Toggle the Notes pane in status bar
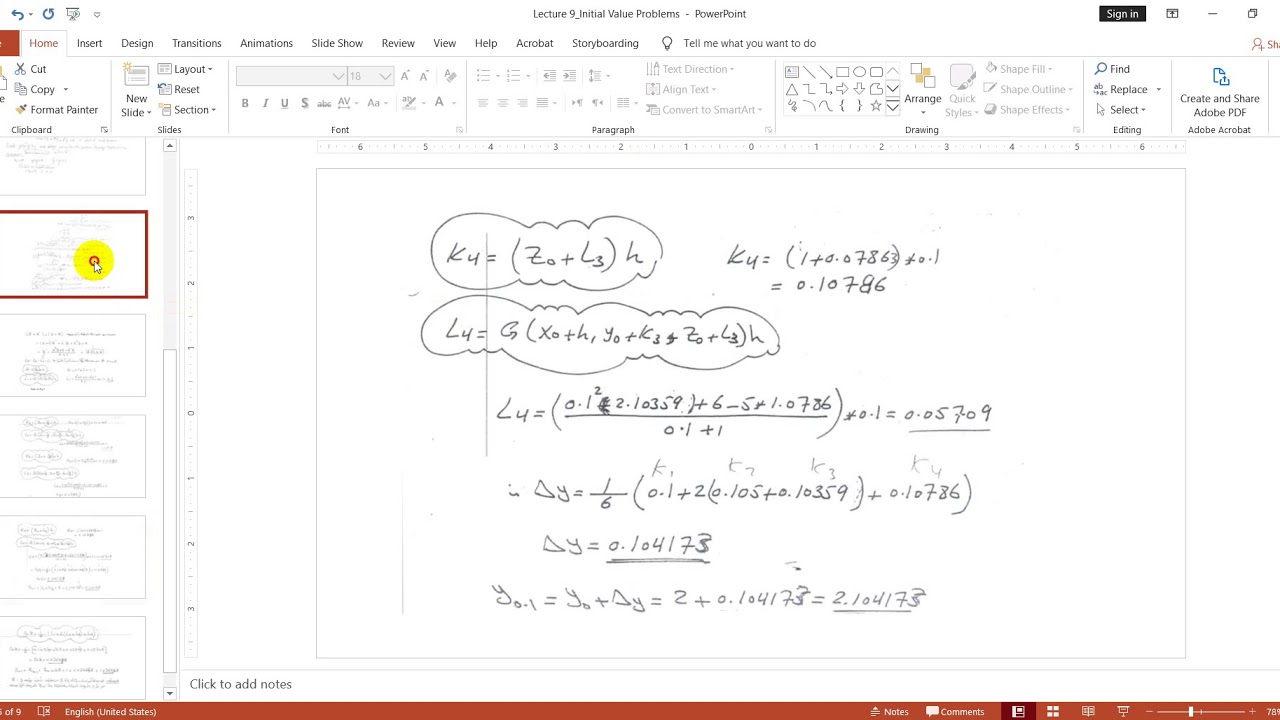Image resolution: width=1280 pixels, height=720 pixels. pyautogui.click(x=889, y=712)
